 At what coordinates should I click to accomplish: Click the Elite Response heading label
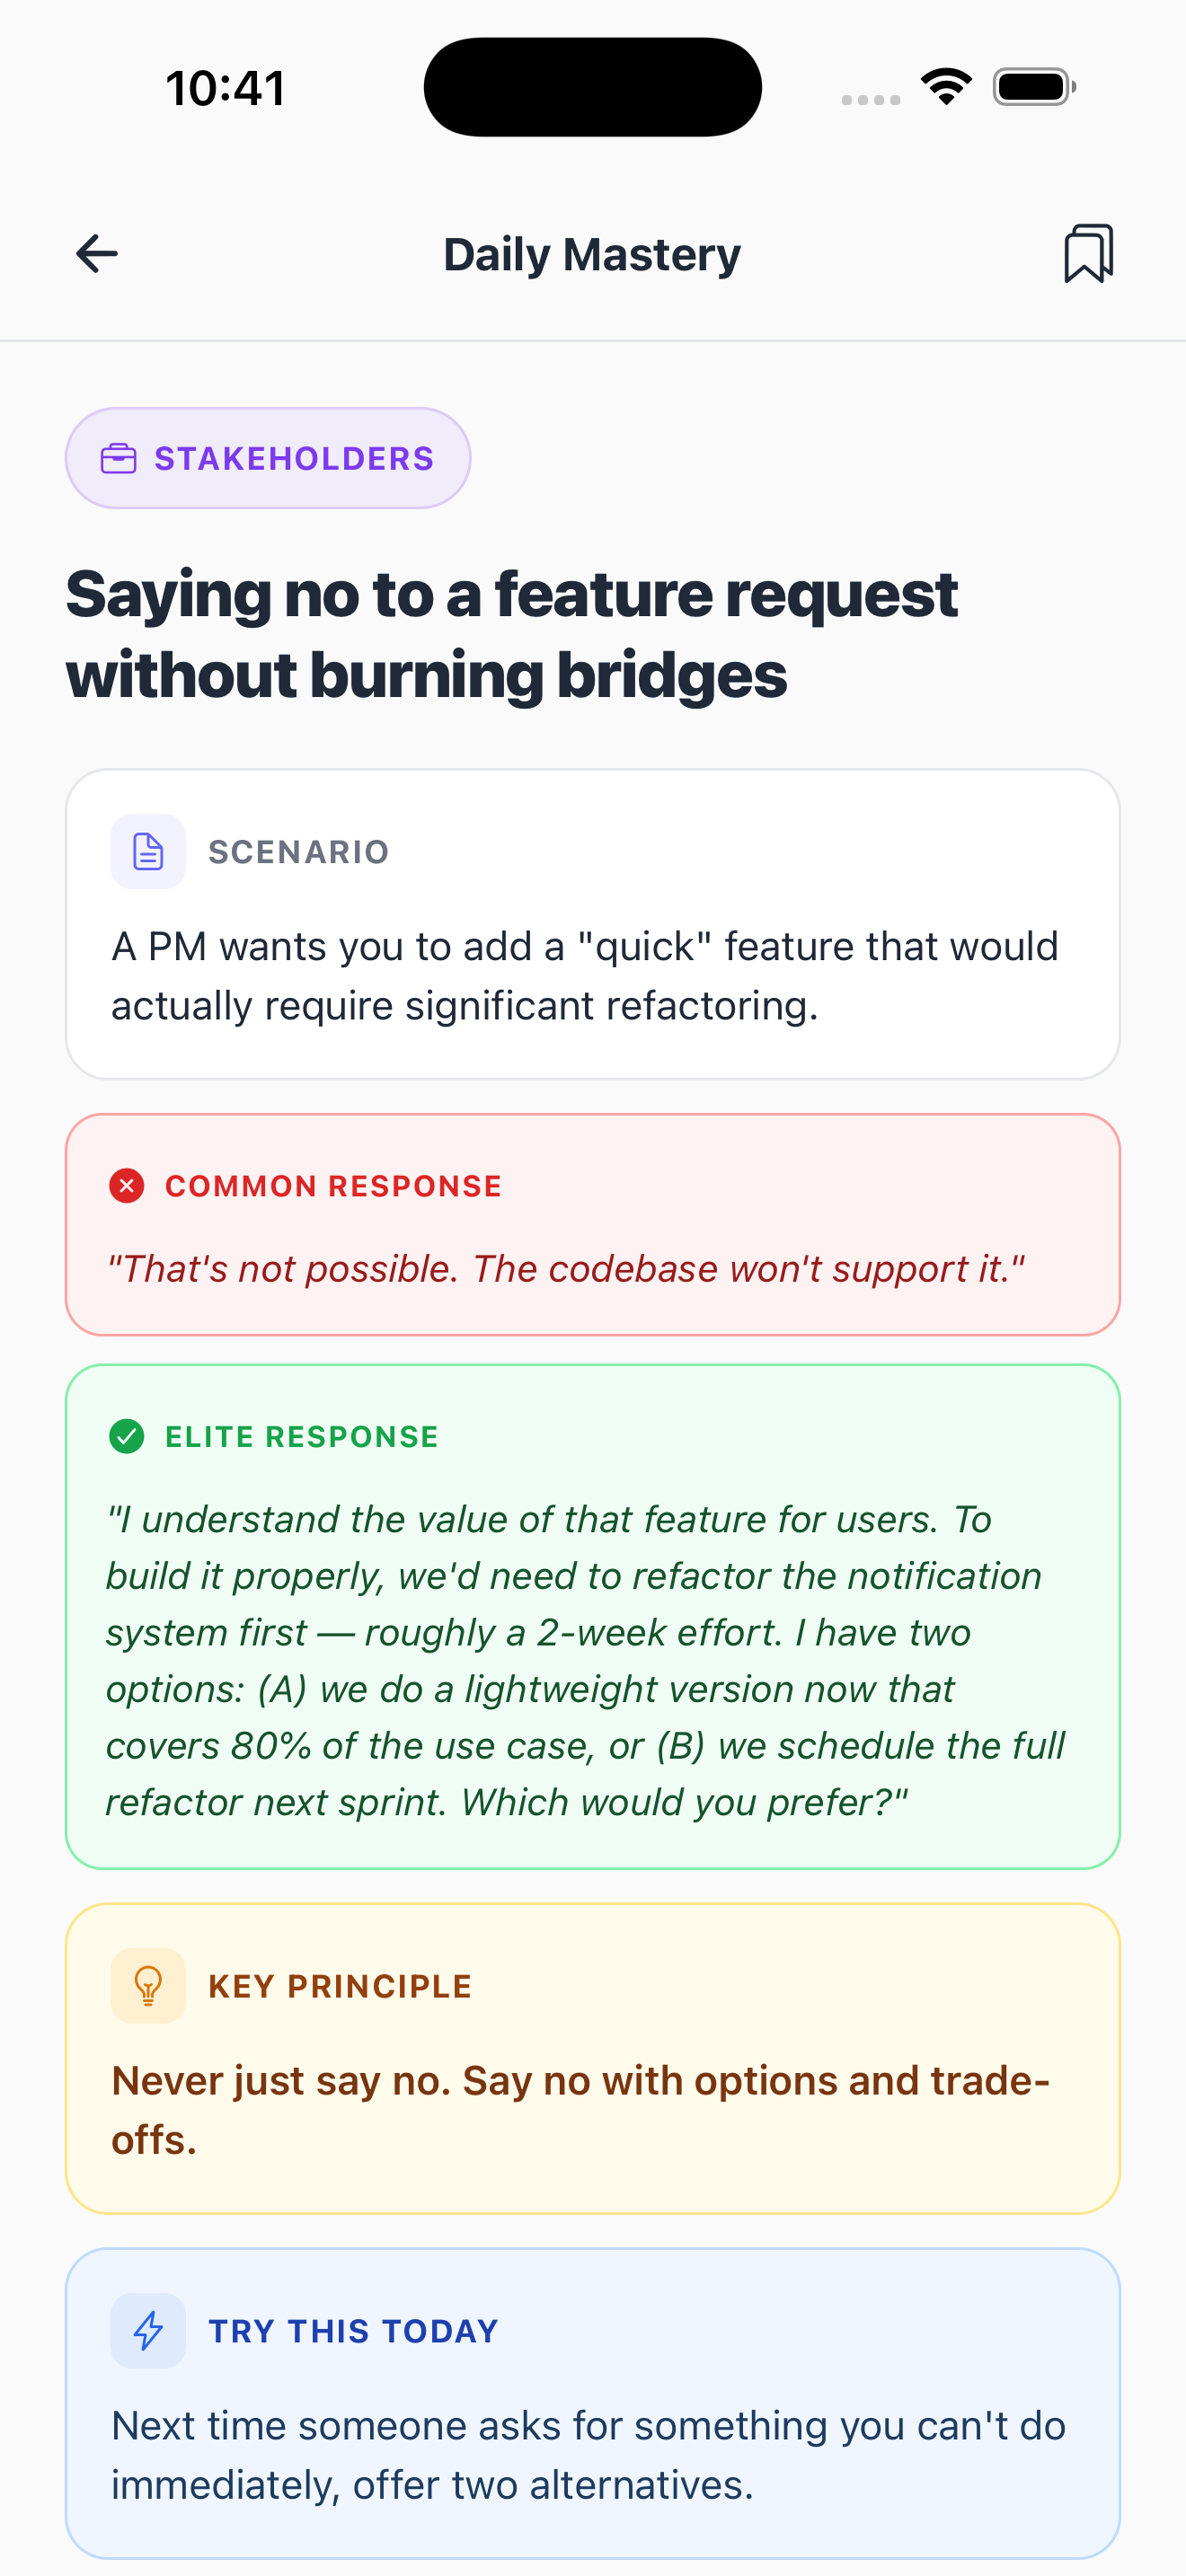[302, 1437]
